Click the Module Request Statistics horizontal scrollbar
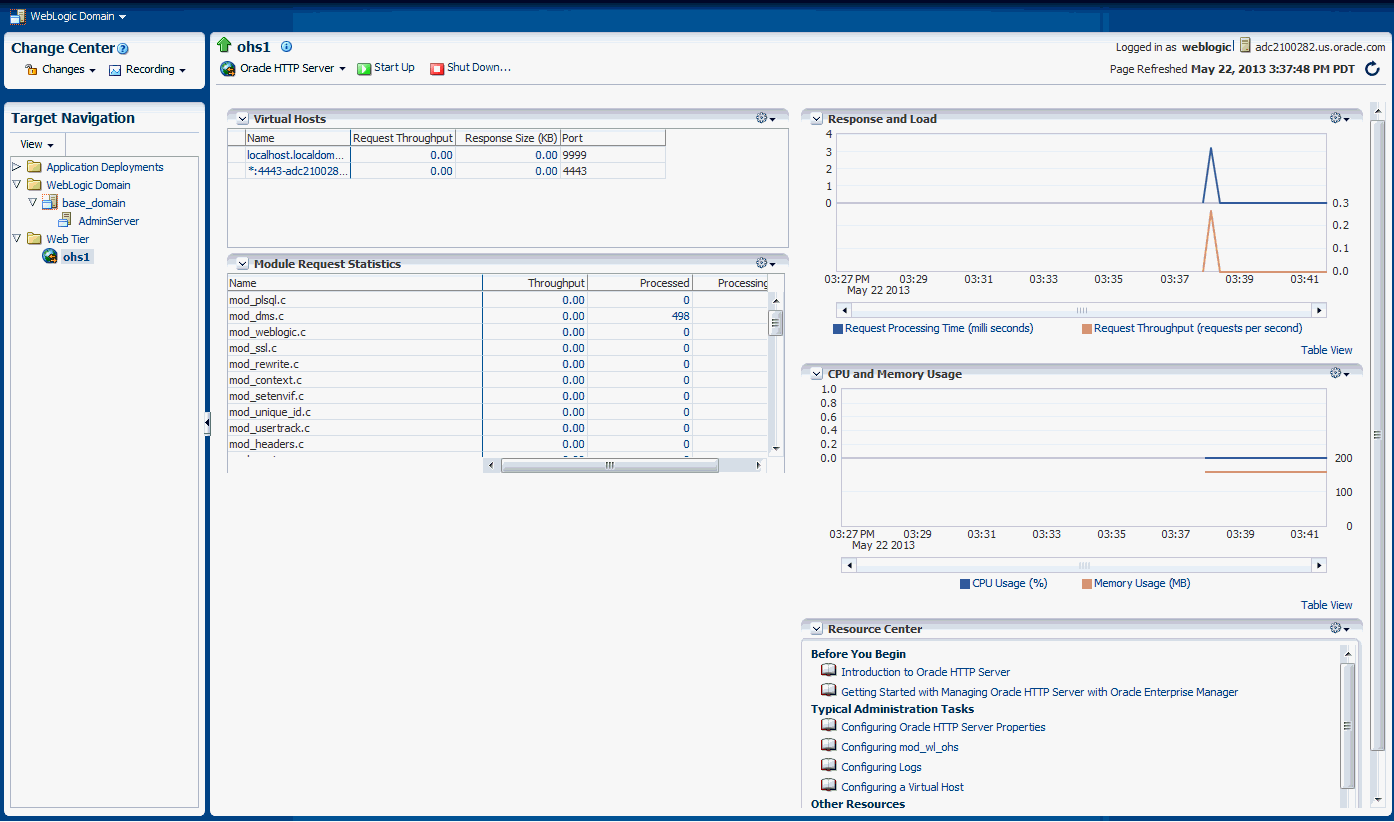 (x=609, y=465)
